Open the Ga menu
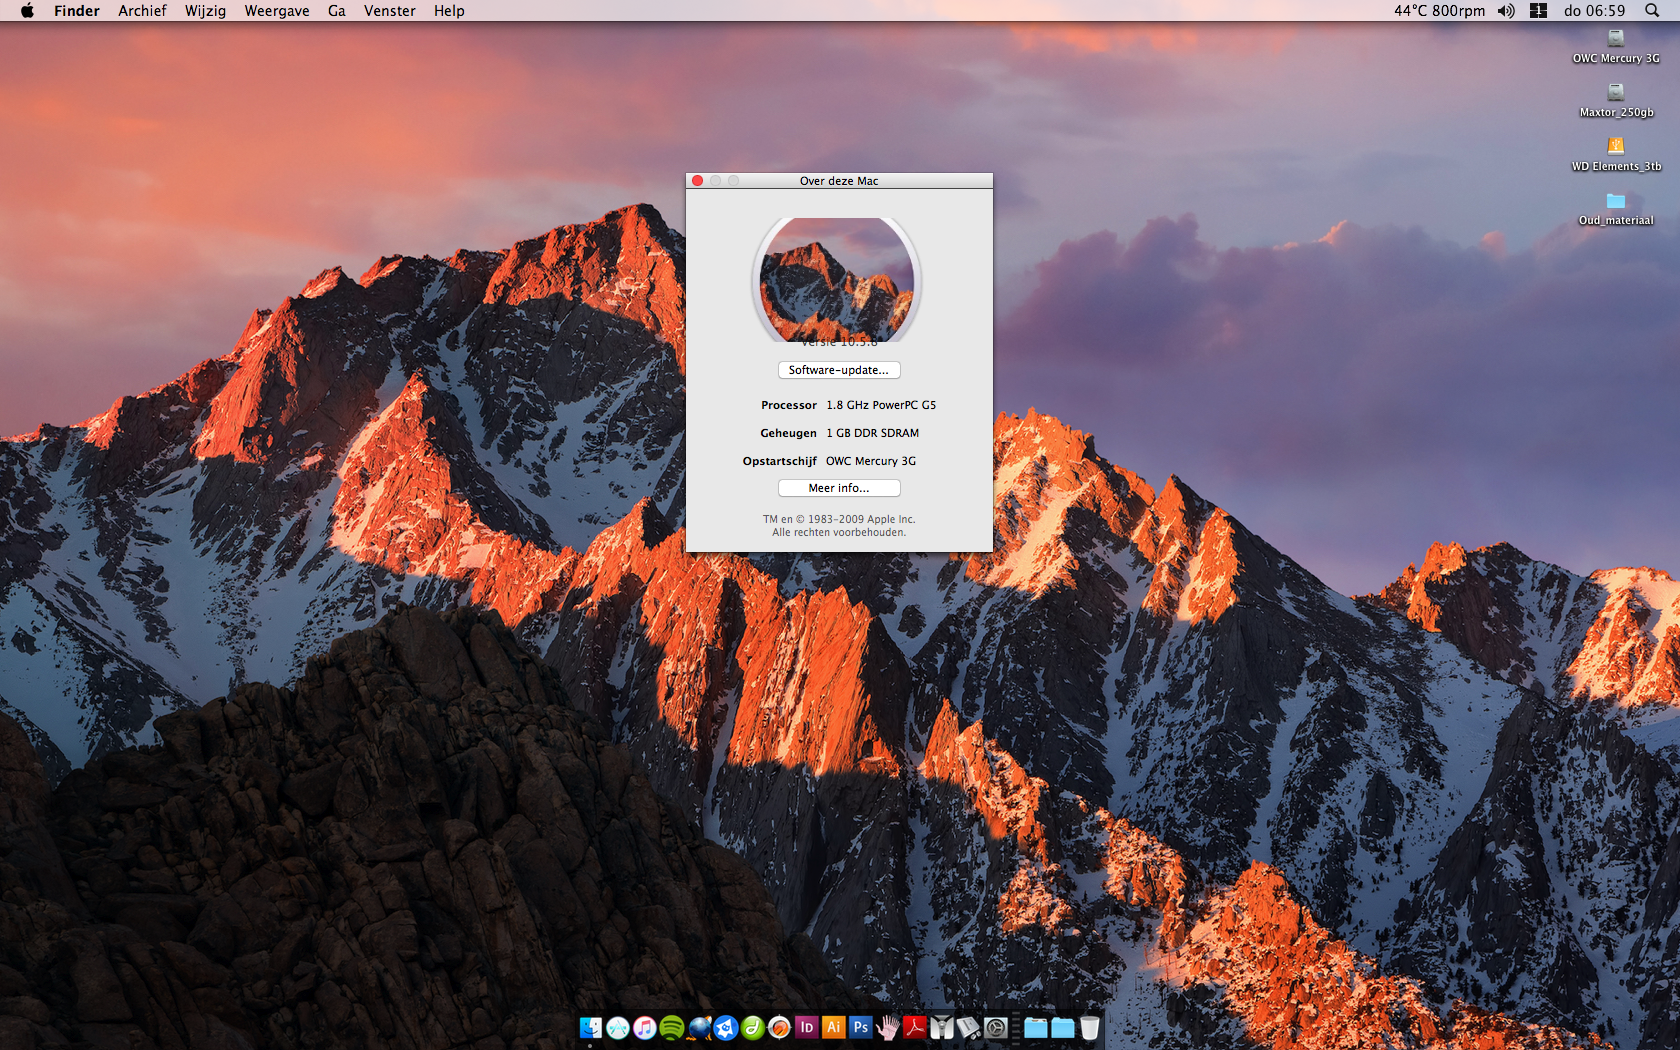The height and width of the screenshot is (1050, 1680). (x=337, y=11)
